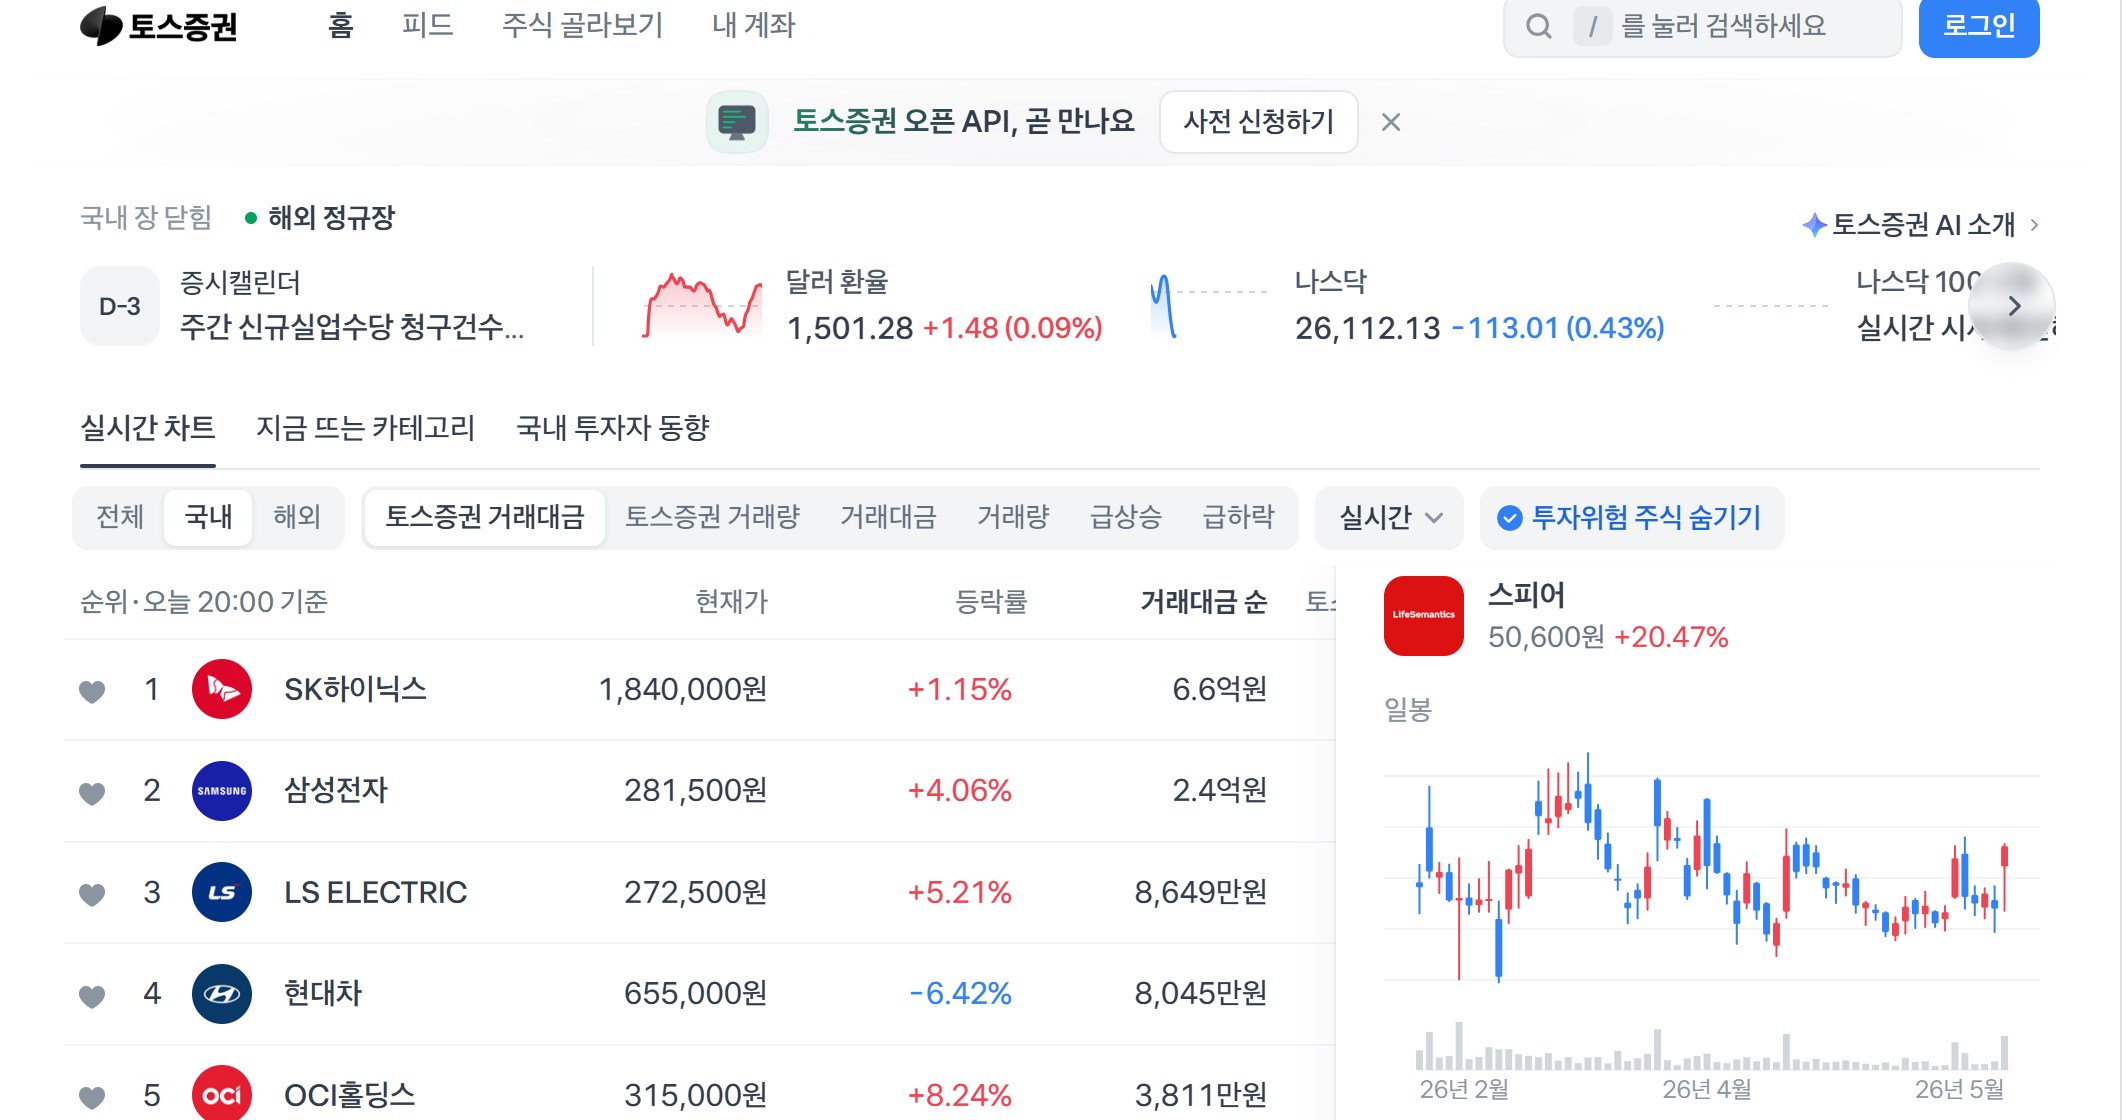
Task: Click the 토스증권 logo
Action: pos(159,26)
